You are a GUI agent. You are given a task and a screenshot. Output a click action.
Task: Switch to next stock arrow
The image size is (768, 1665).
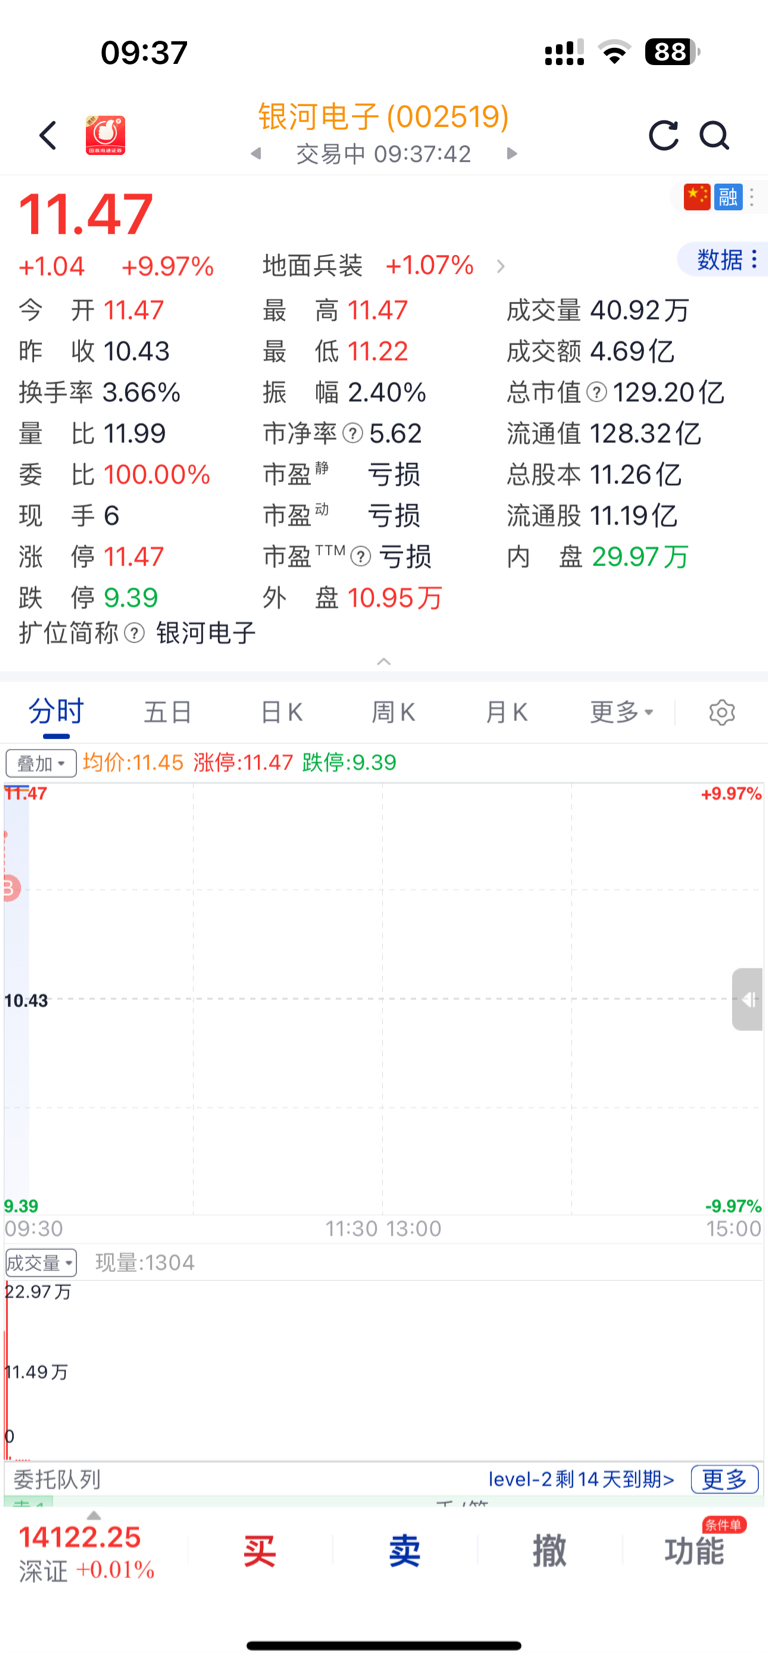pyautogui.click(x=512, y=154)
